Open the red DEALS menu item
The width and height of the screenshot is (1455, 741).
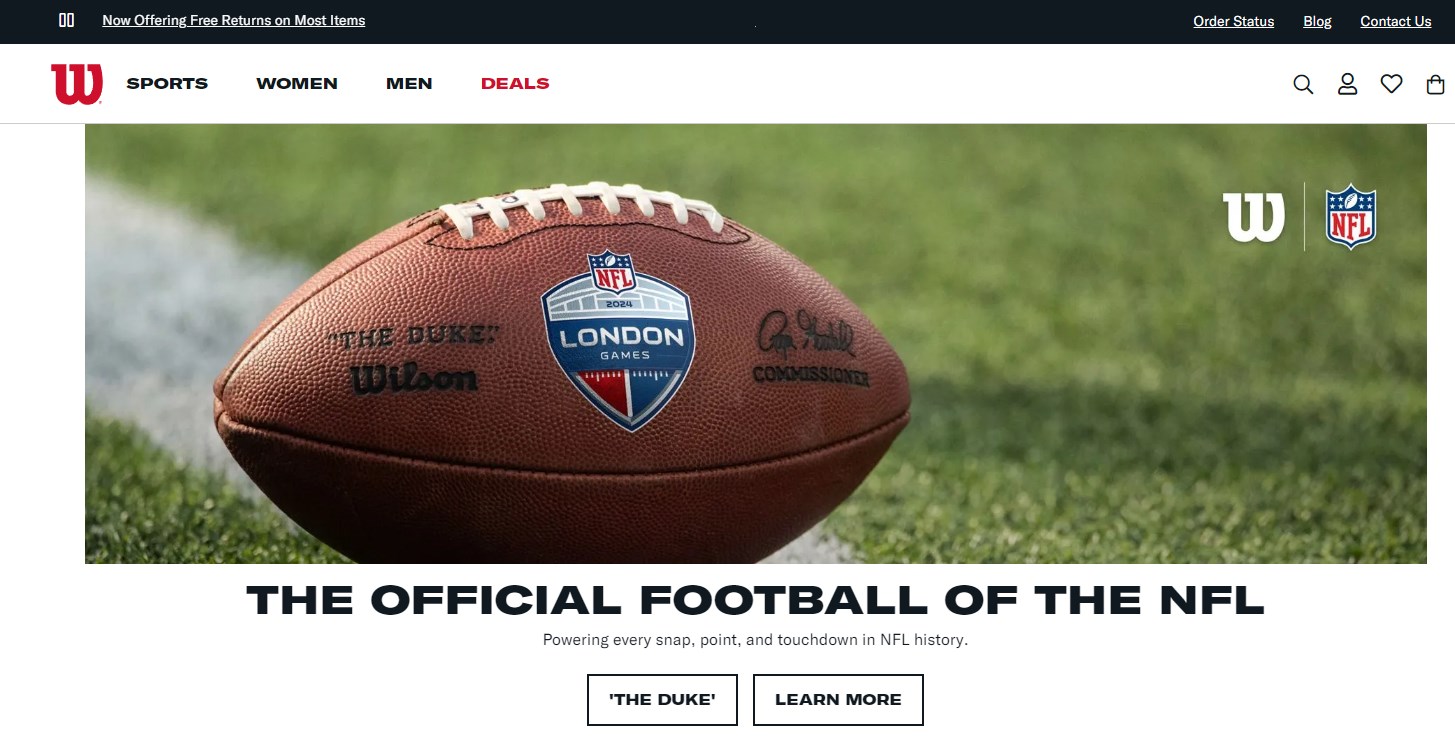pyautogui.click(x=515, y=84)
